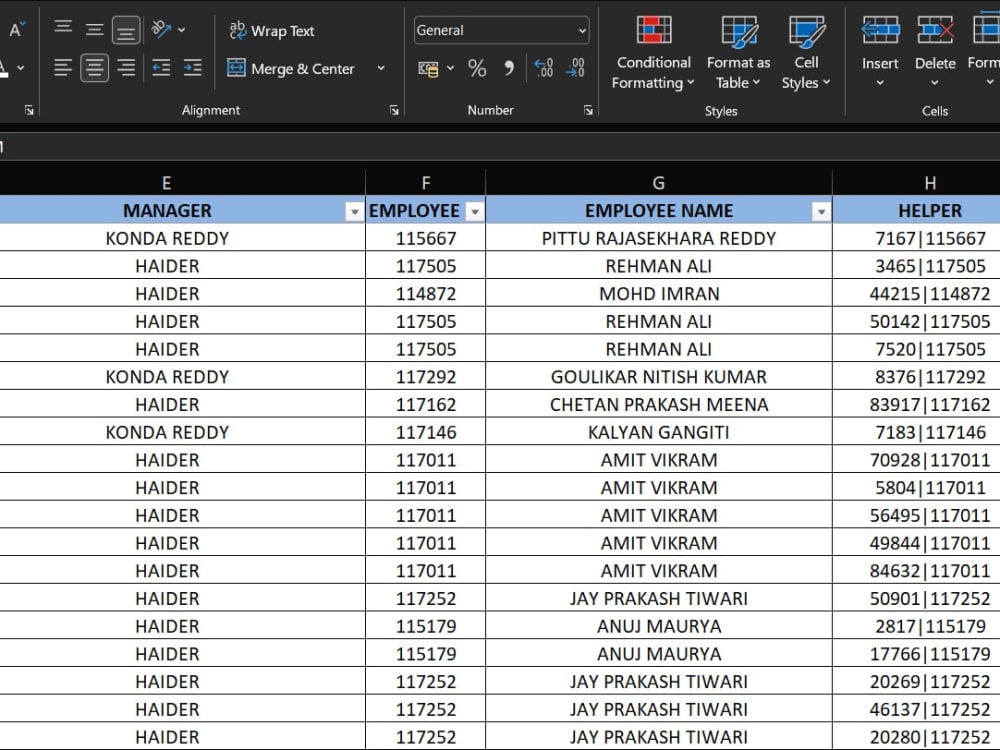
Task: Open Font settings dialog launcher
Action: pyautogui.click(x=29, y=110)
